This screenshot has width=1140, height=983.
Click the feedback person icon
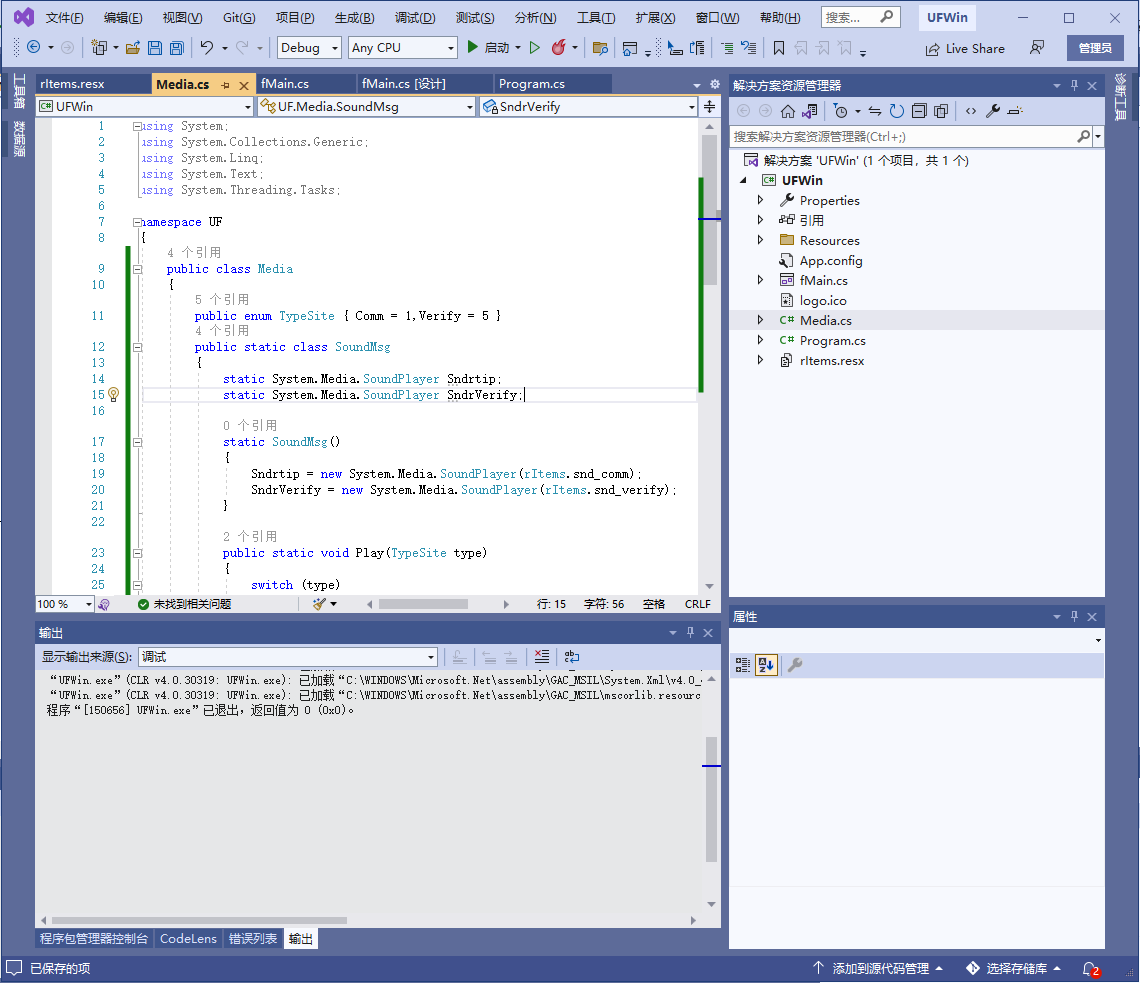coord(1037,48)
